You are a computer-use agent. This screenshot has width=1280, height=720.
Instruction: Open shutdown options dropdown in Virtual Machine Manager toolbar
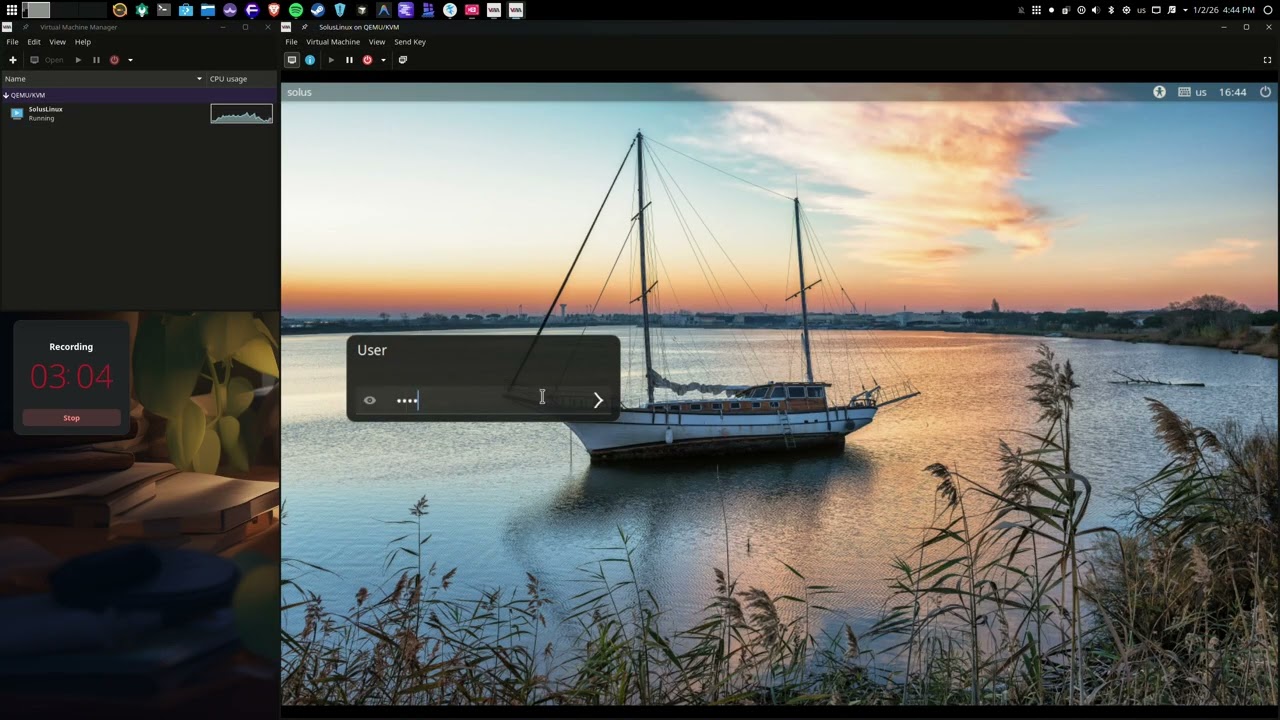pos(130,60)
